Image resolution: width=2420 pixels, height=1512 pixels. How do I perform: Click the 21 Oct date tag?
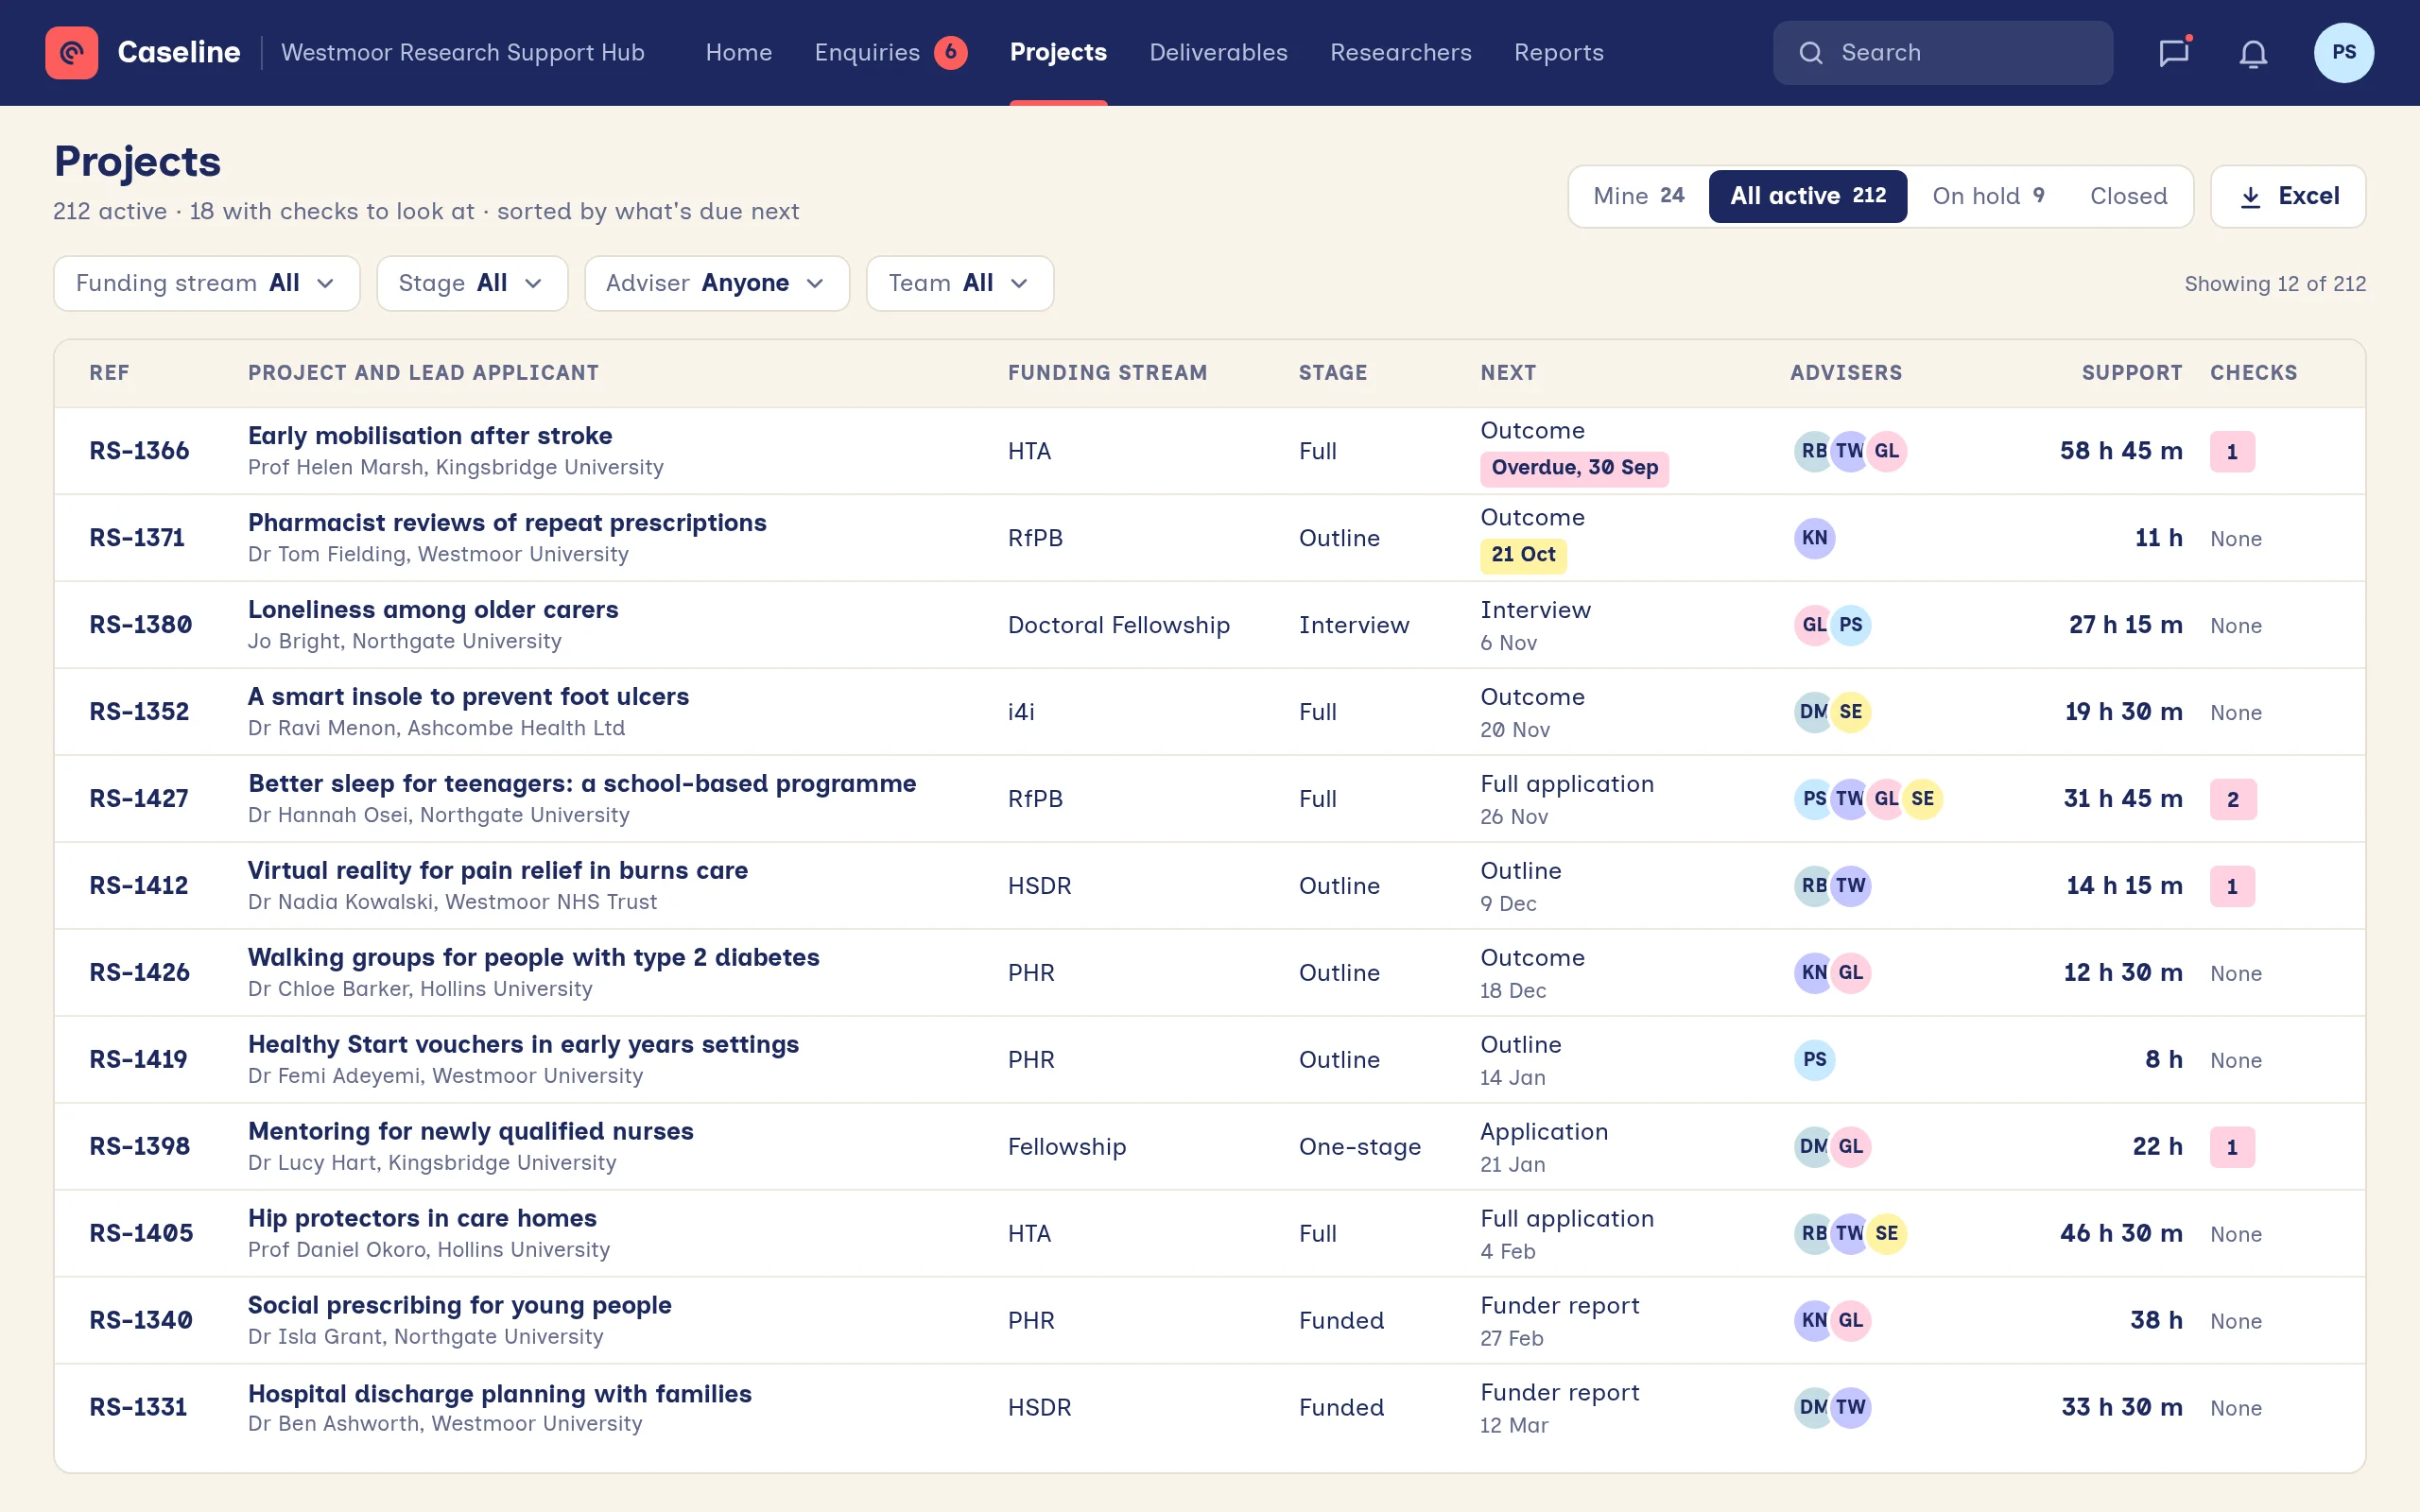pos(1523,555)
